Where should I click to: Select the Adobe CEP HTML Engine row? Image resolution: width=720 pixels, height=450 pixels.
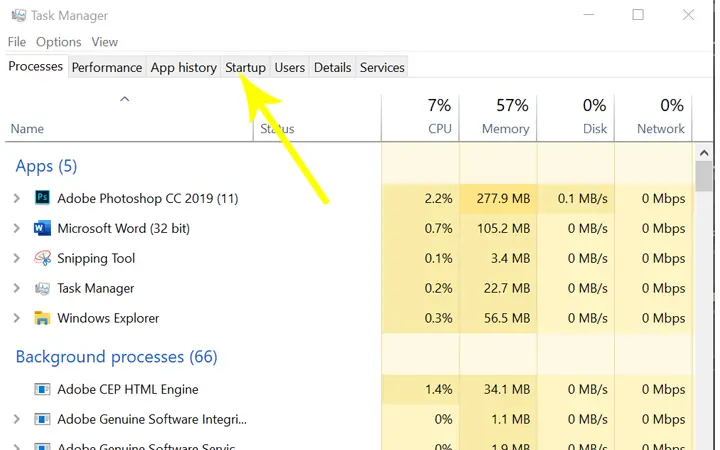349,389
